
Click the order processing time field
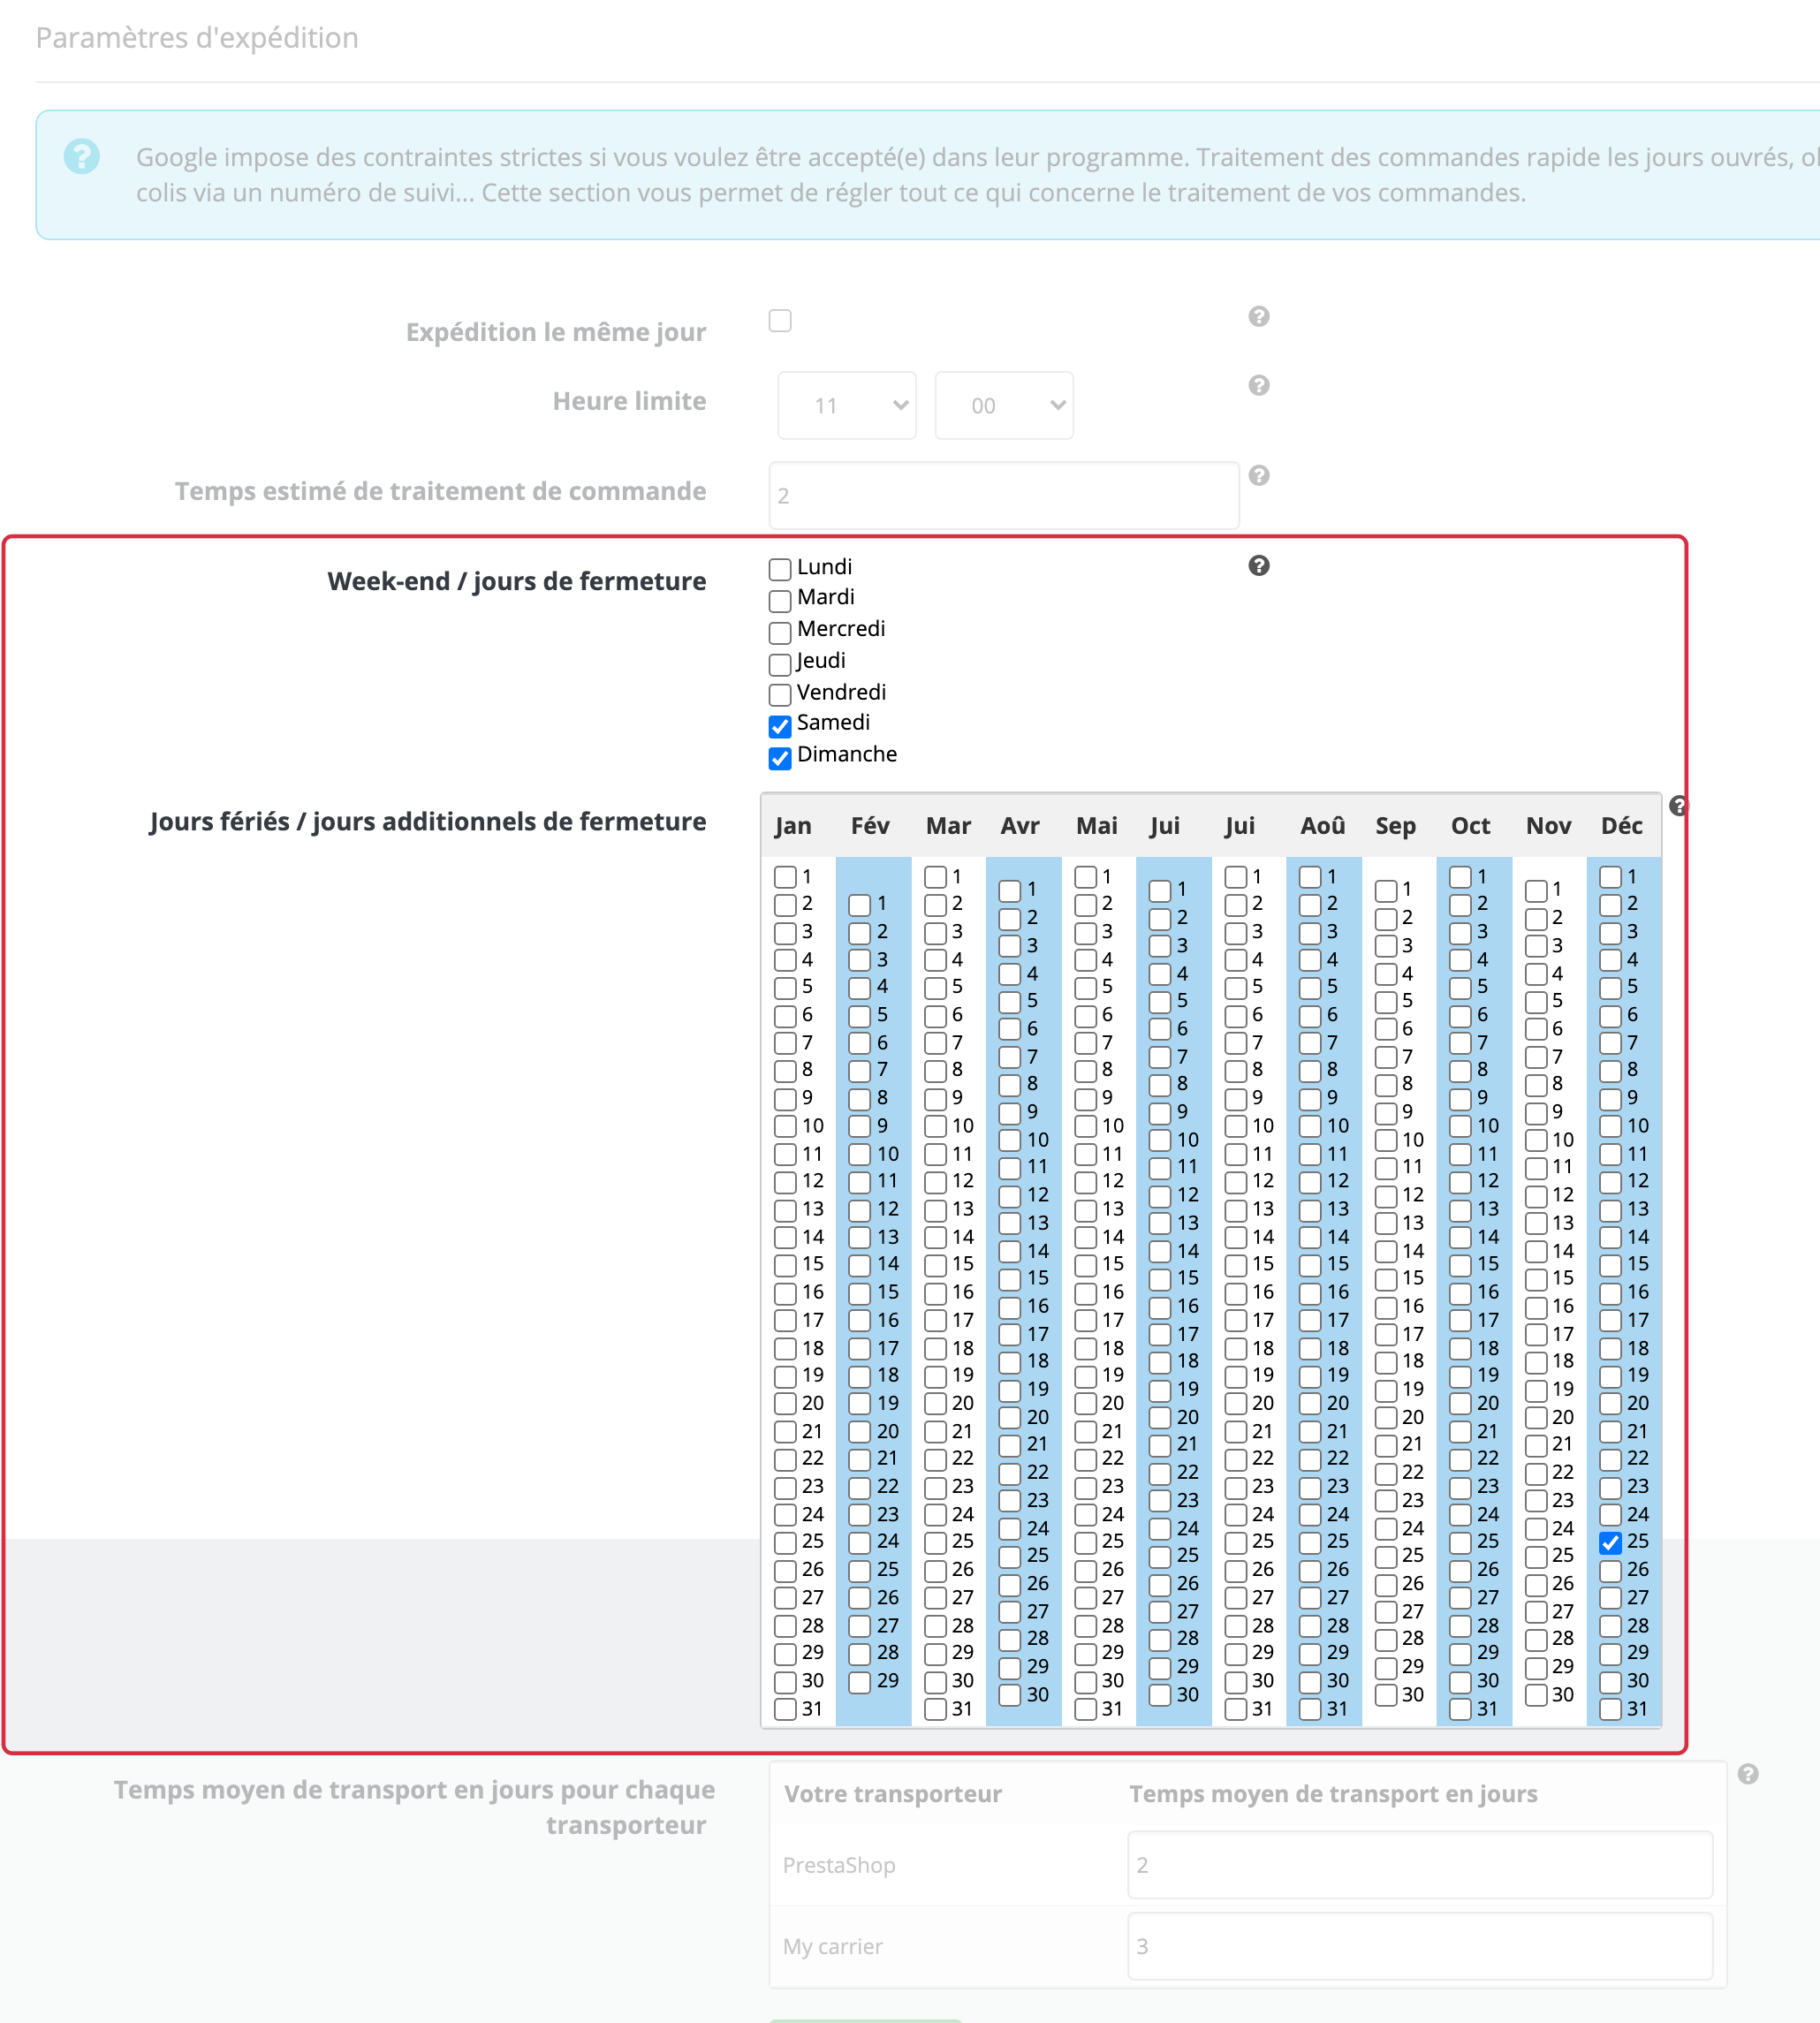click(x=1004, y=495)
